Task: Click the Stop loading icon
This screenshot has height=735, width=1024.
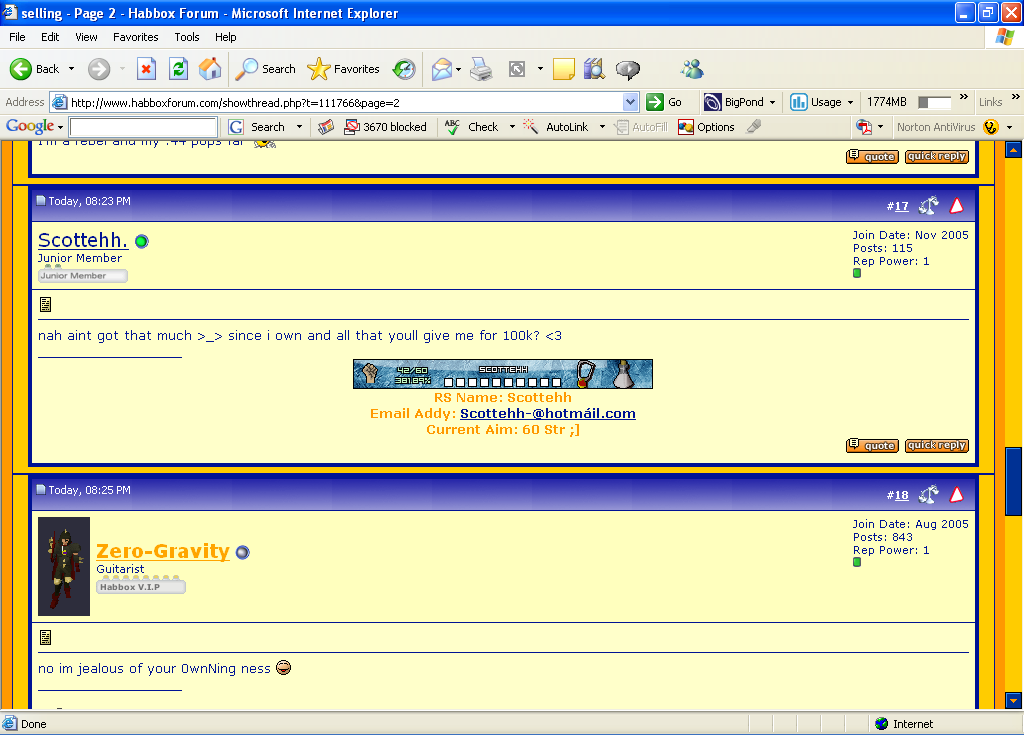Action: pos(146,69)
